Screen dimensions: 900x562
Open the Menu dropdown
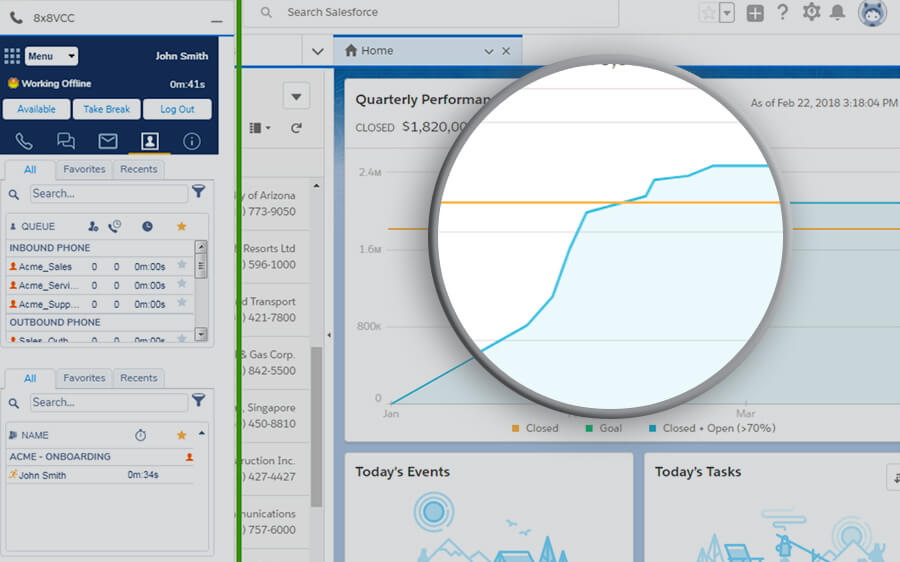click(52, 56)
